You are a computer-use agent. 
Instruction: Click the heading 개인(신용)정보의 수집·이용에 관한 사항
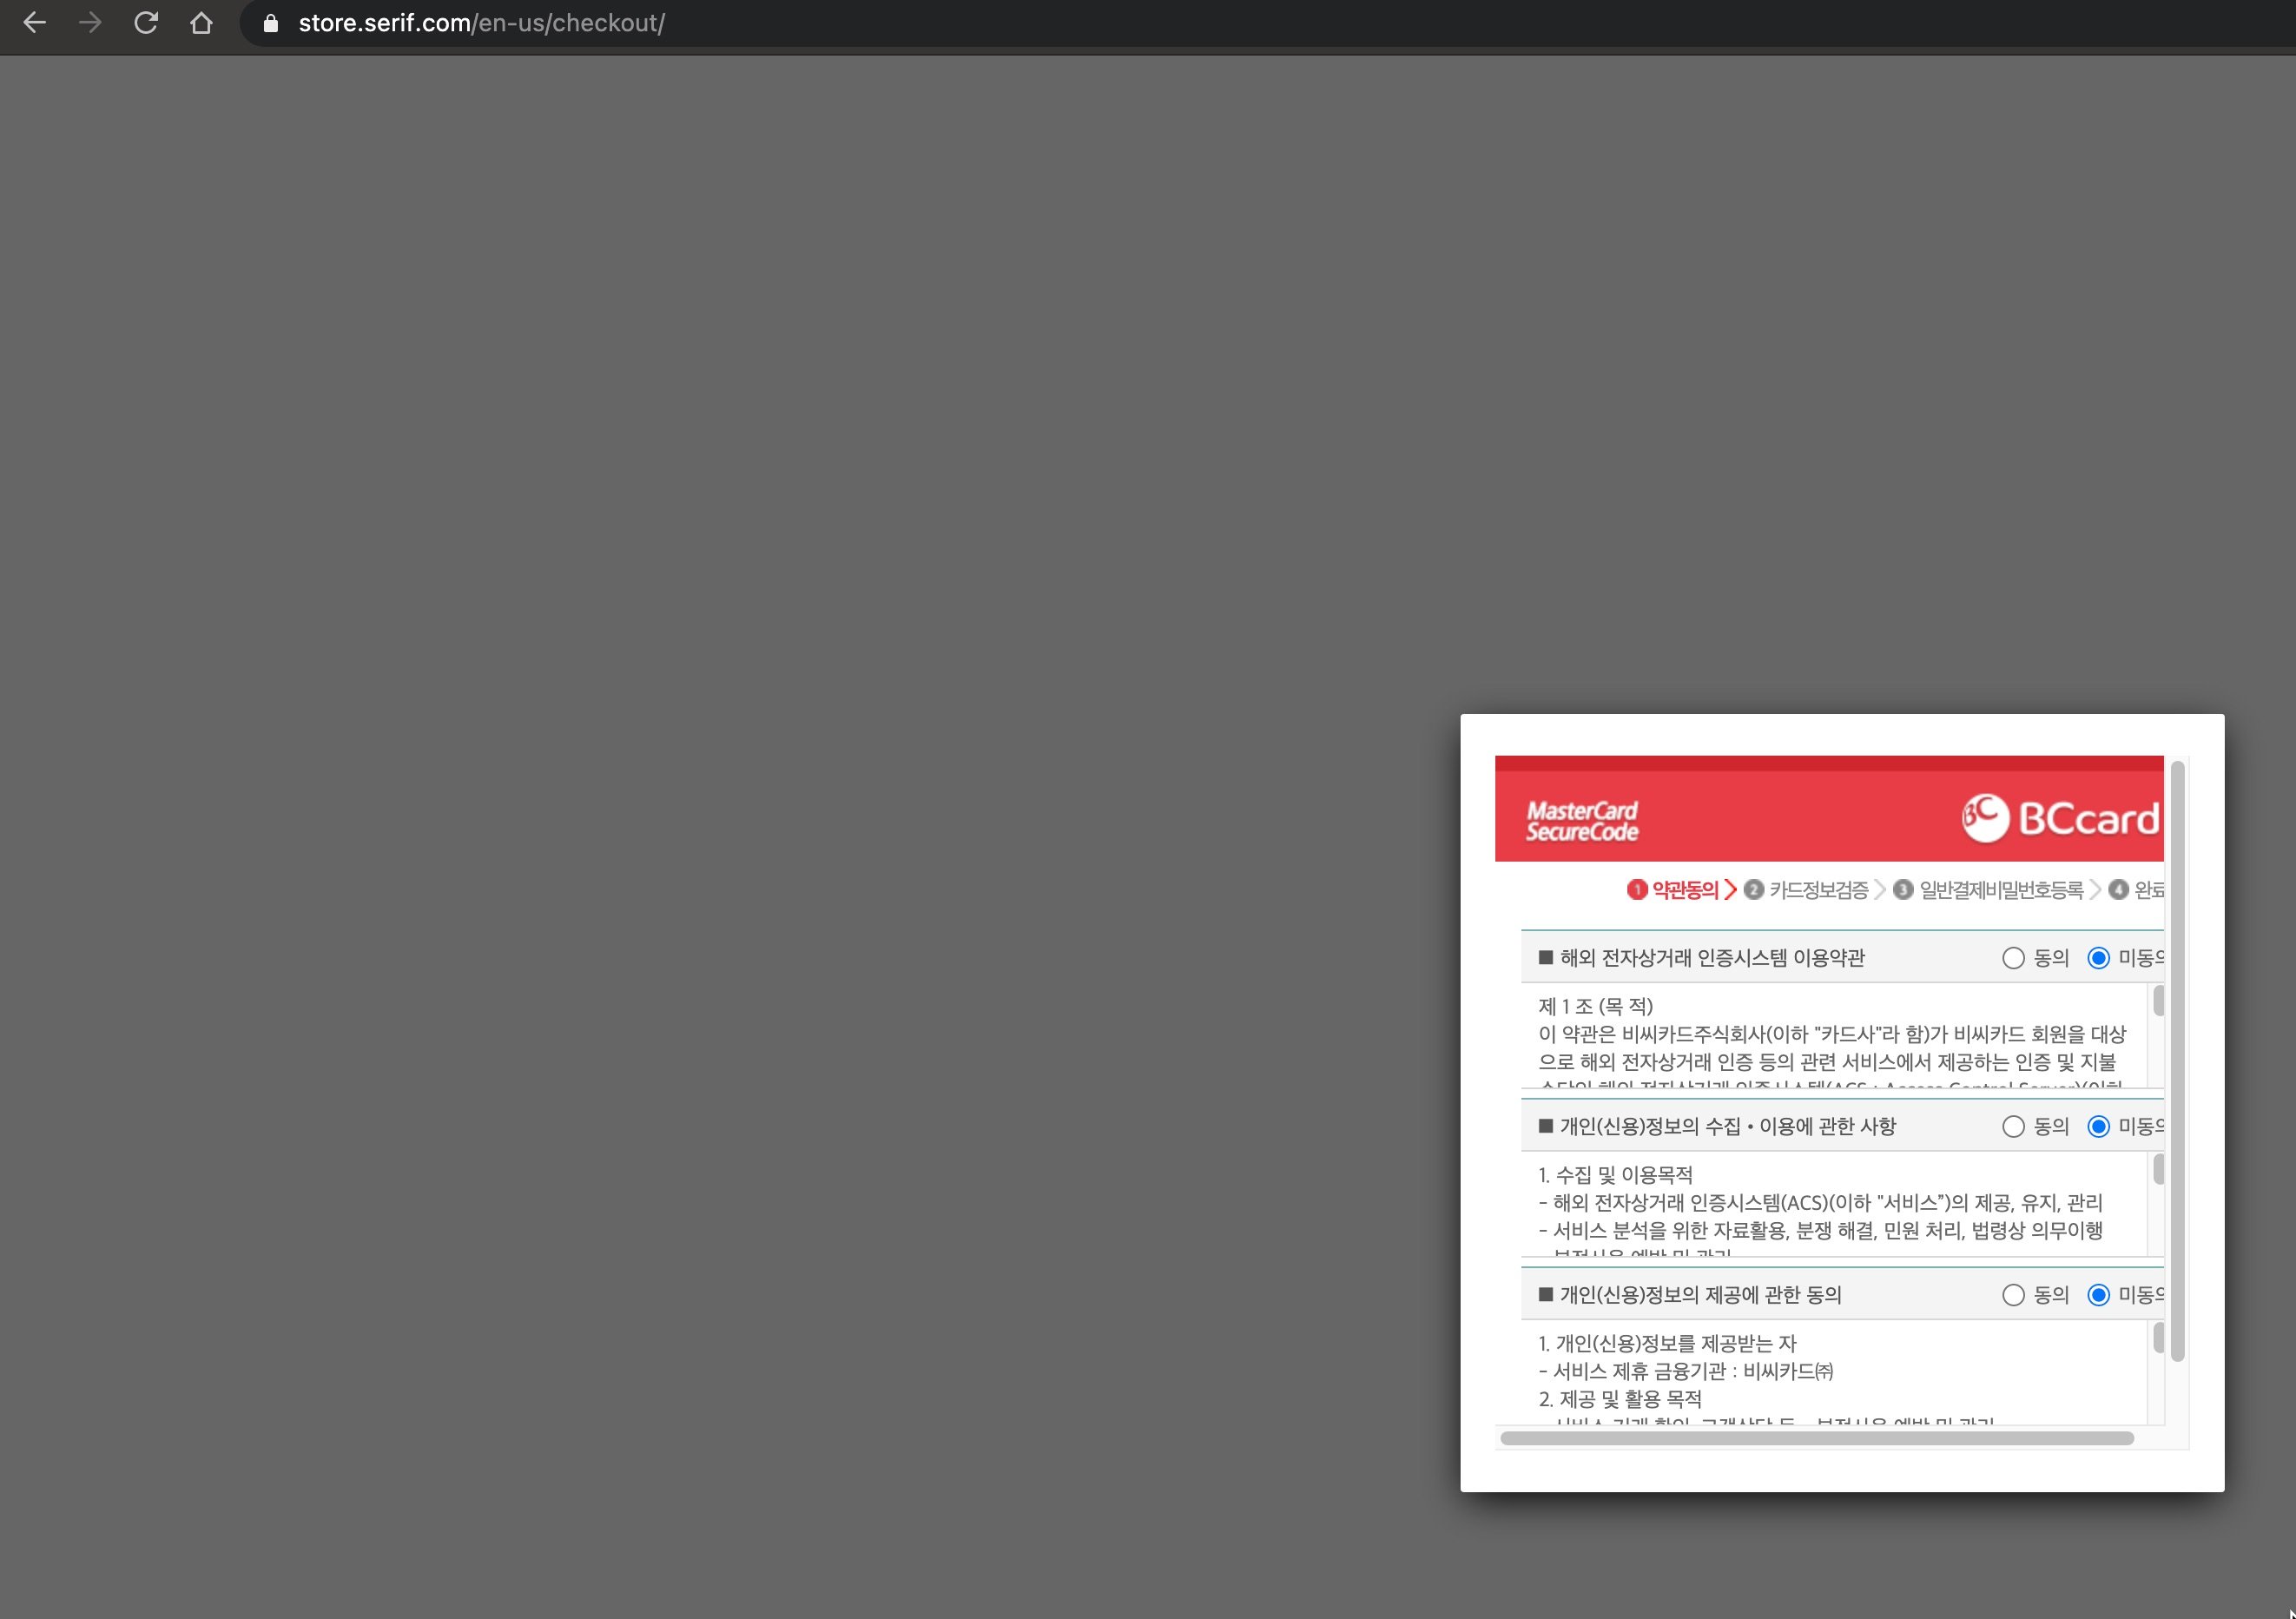pyautogui.click(x=1728, y=1127)
